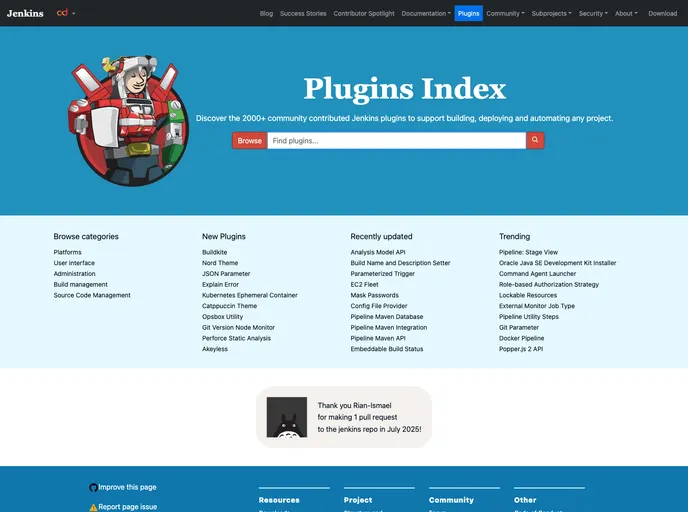
Task: Open the Administration category
Action: coord(75,274)
